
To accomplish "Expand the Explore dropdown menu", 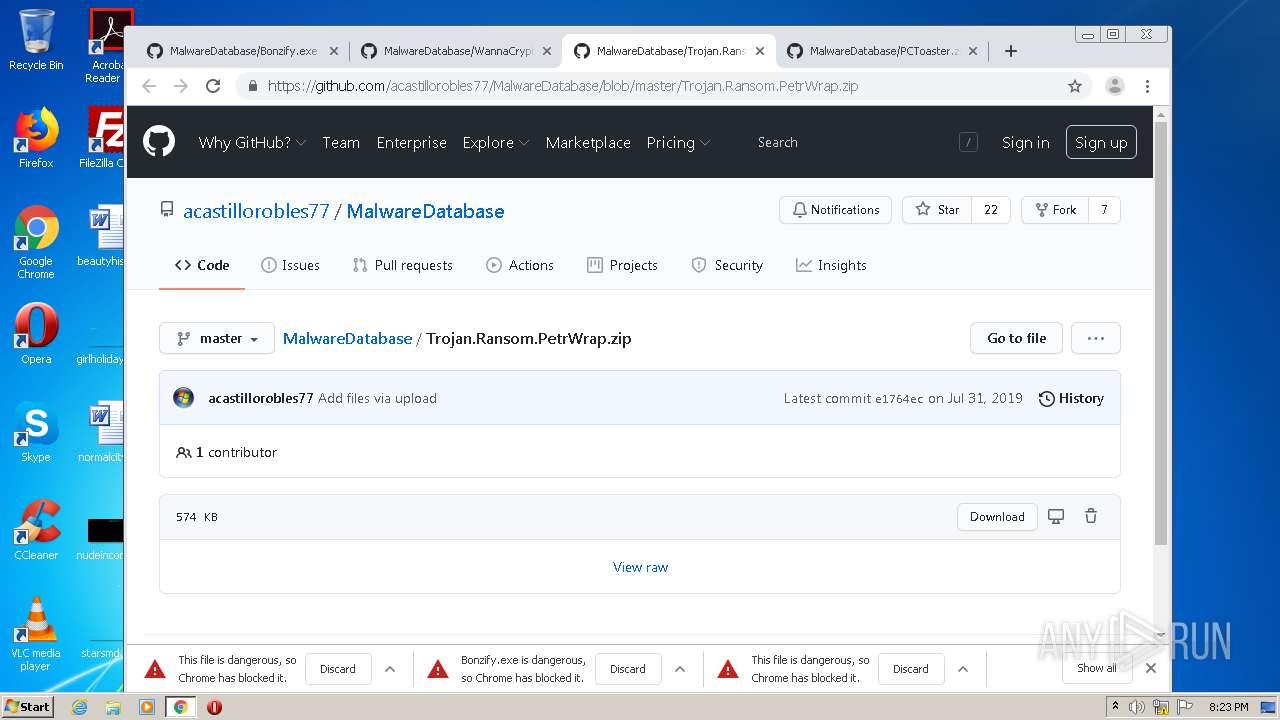I will 495,142.
